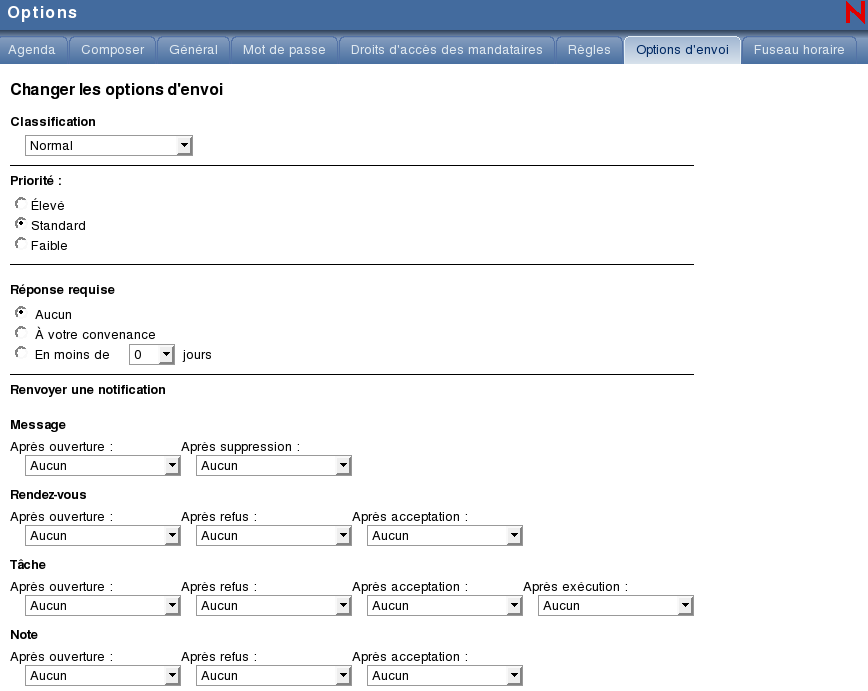Open Note Après refus dropdown
The height and width of the screenshot is (691, 868).
(273, 675)
